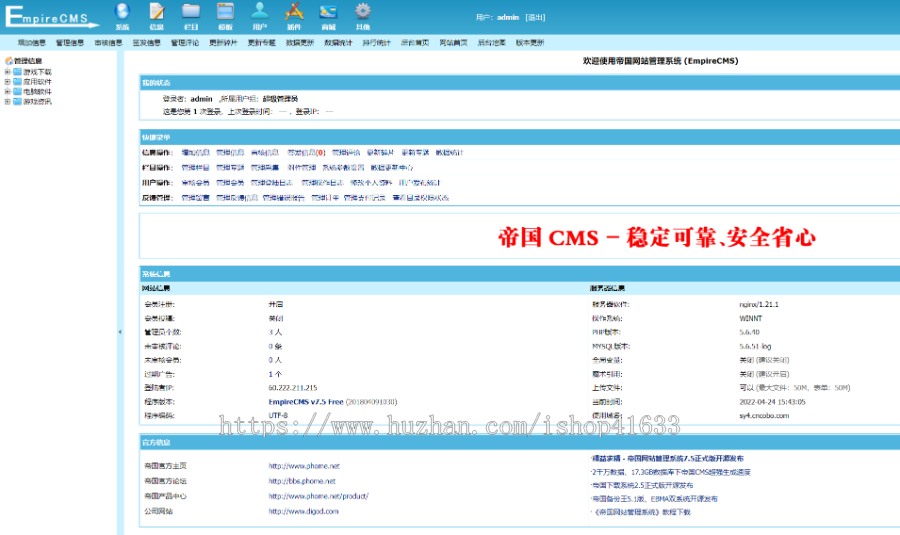900x535 pixels.
Task: Expand the 电脑软件 tree node
Action: pos(7,91)
